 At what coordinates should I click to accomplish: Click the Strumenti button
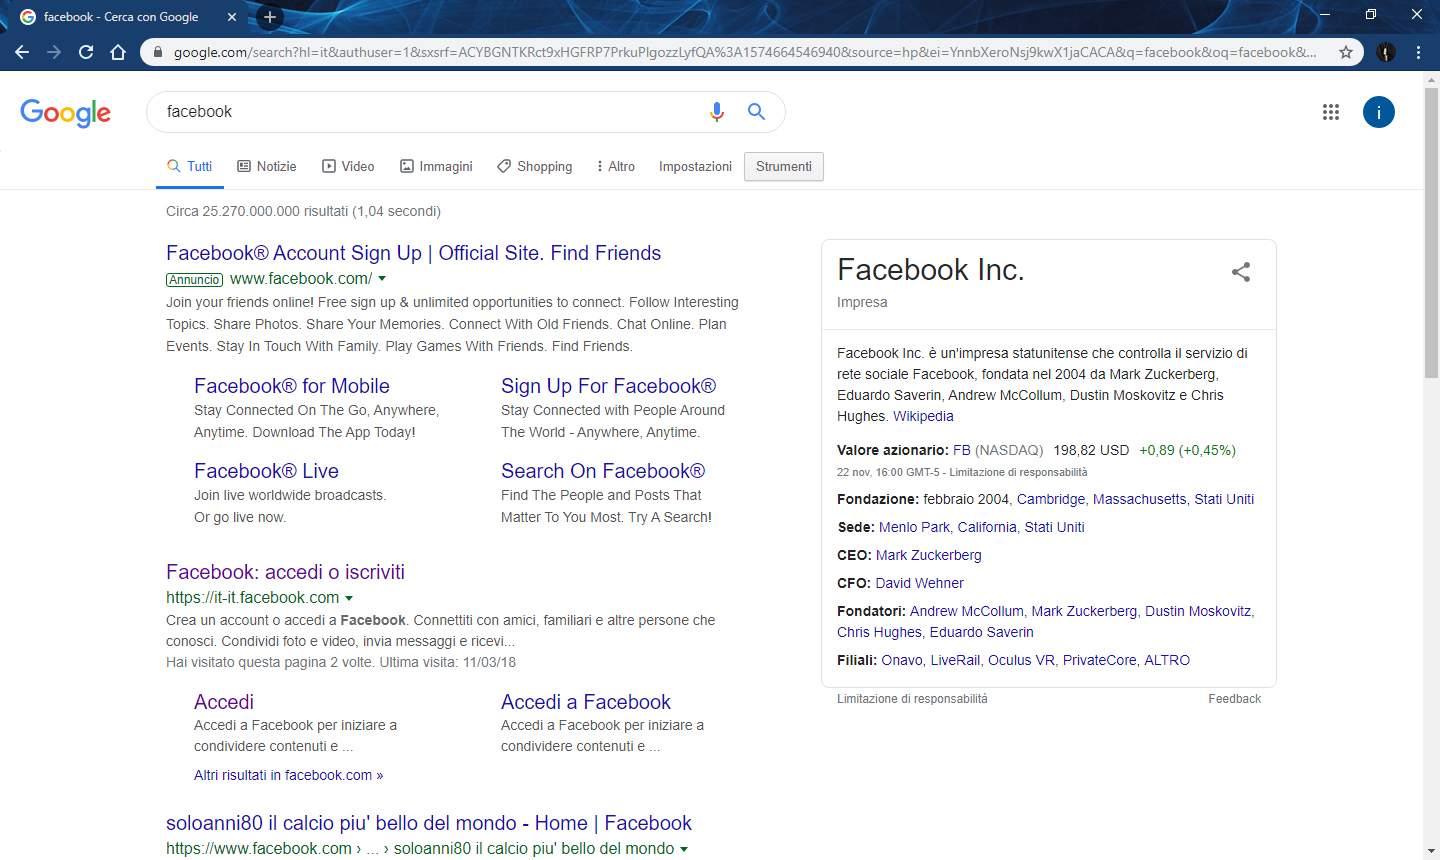pos(784,167)
